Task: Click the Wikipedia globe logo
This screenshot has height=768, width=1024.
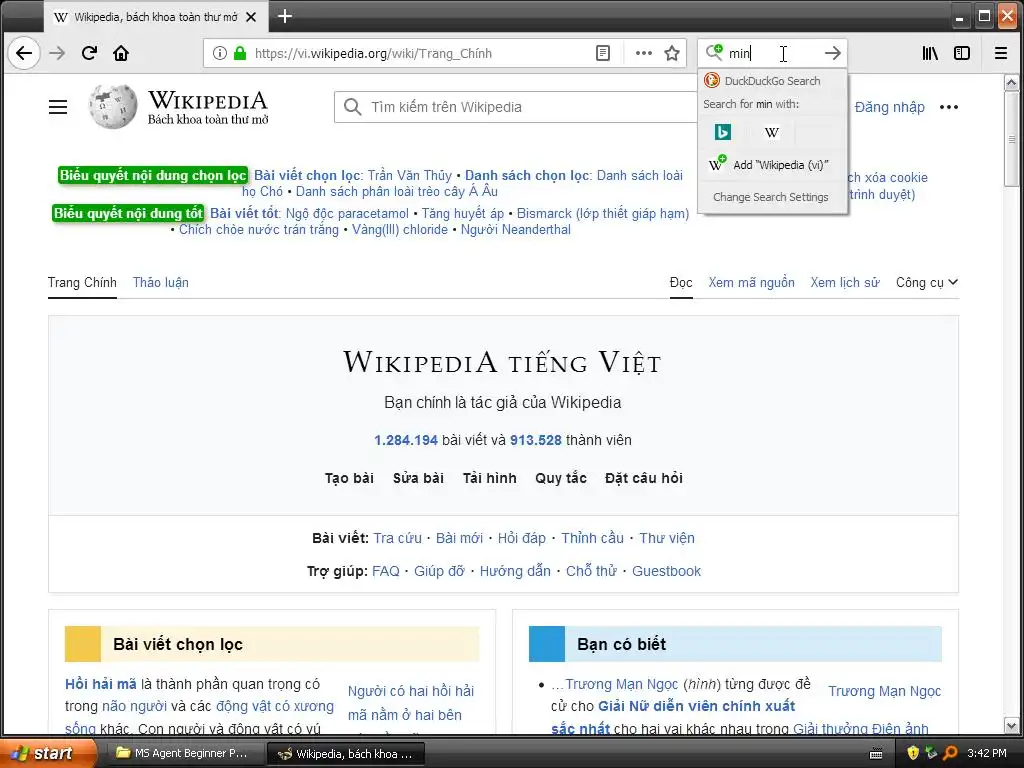Action: tap(113, 106)
